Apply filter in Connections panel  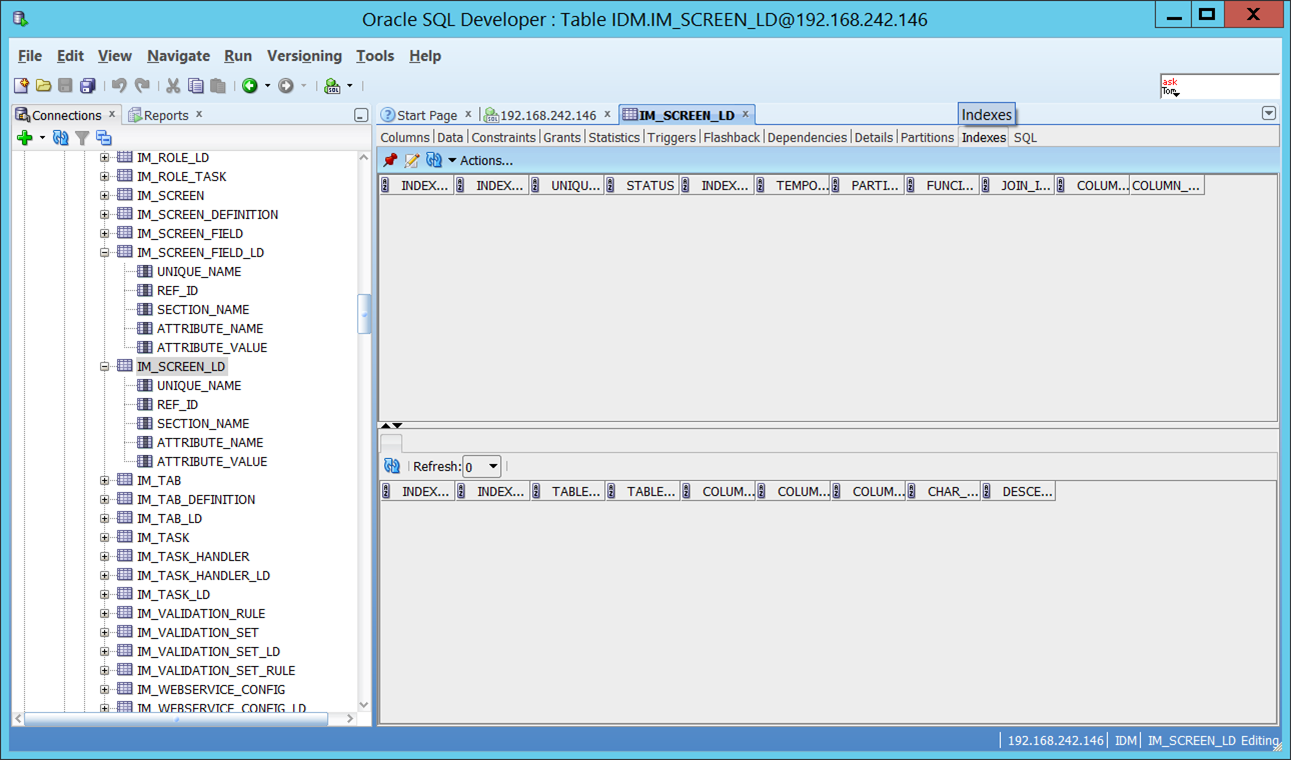click(x=82, y=138)
